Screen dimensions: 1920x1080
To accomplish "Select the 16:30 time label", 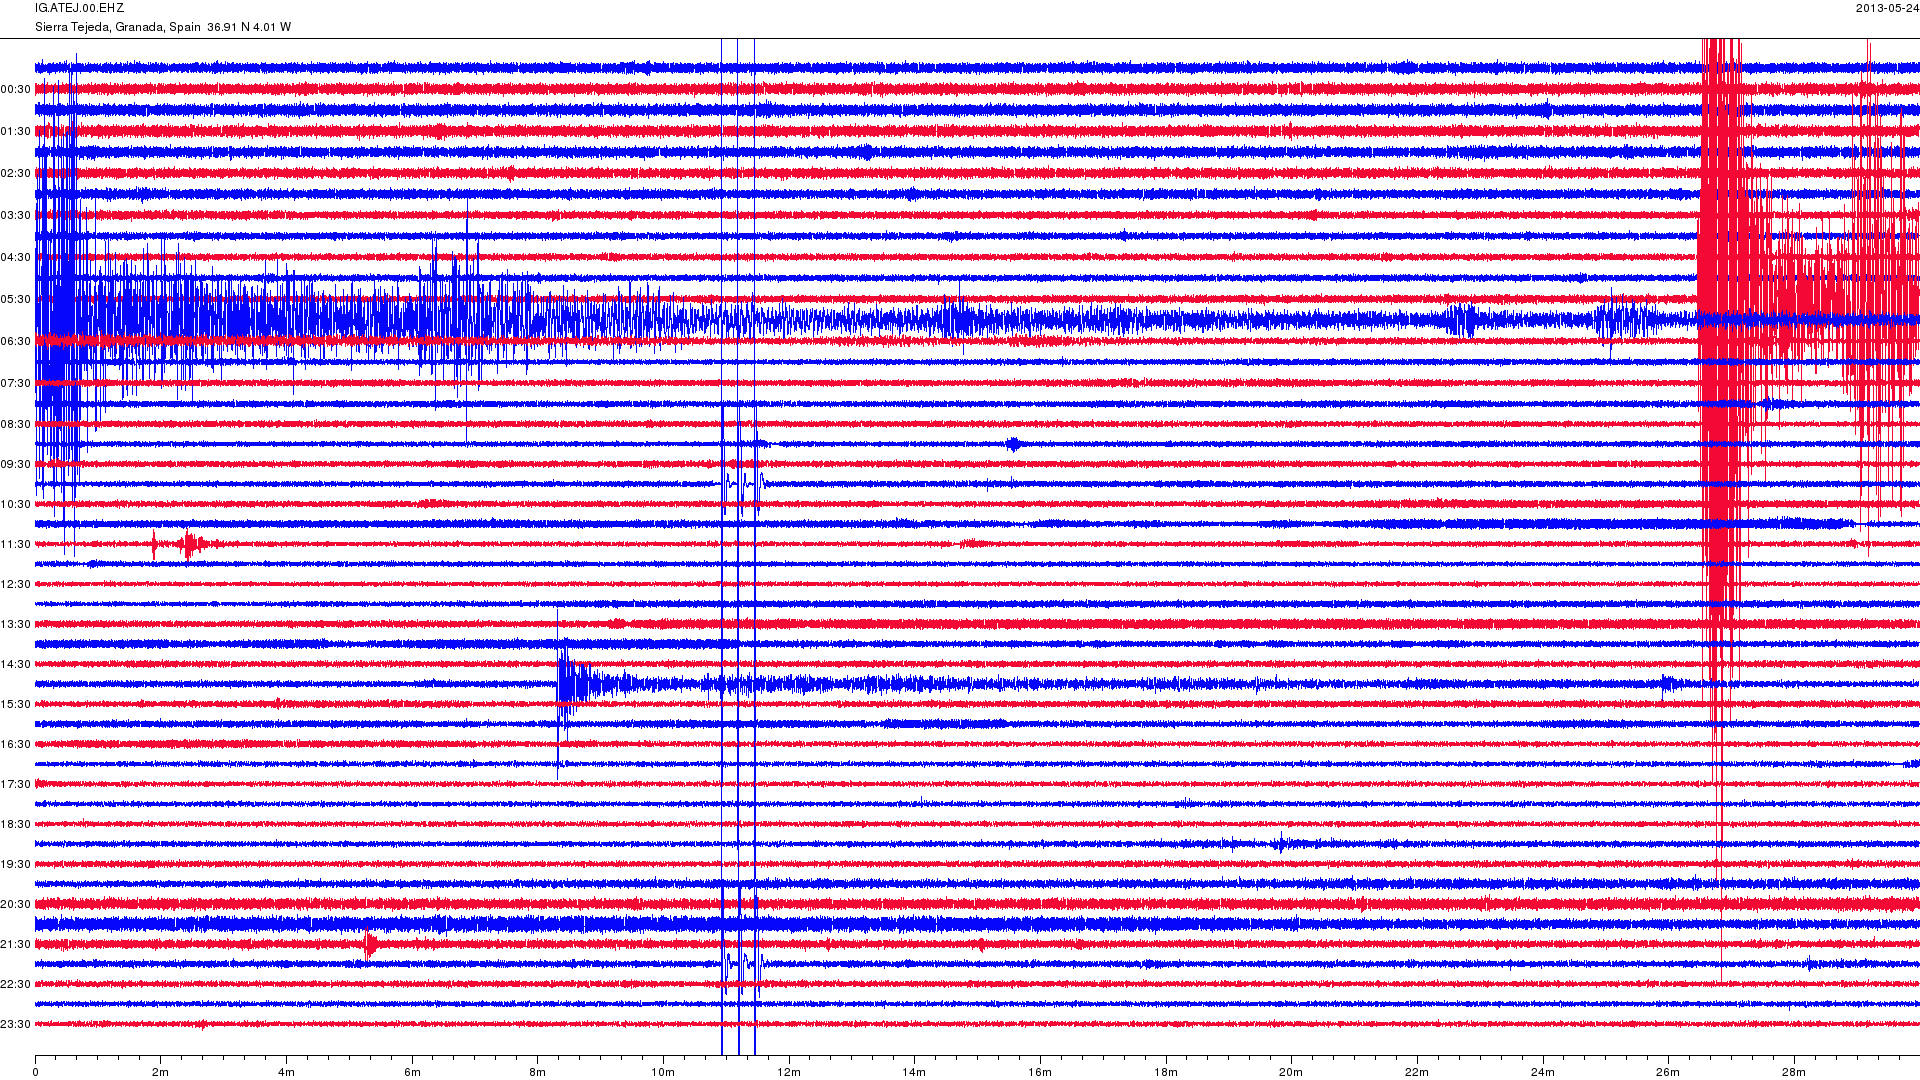I will (16, 745).
